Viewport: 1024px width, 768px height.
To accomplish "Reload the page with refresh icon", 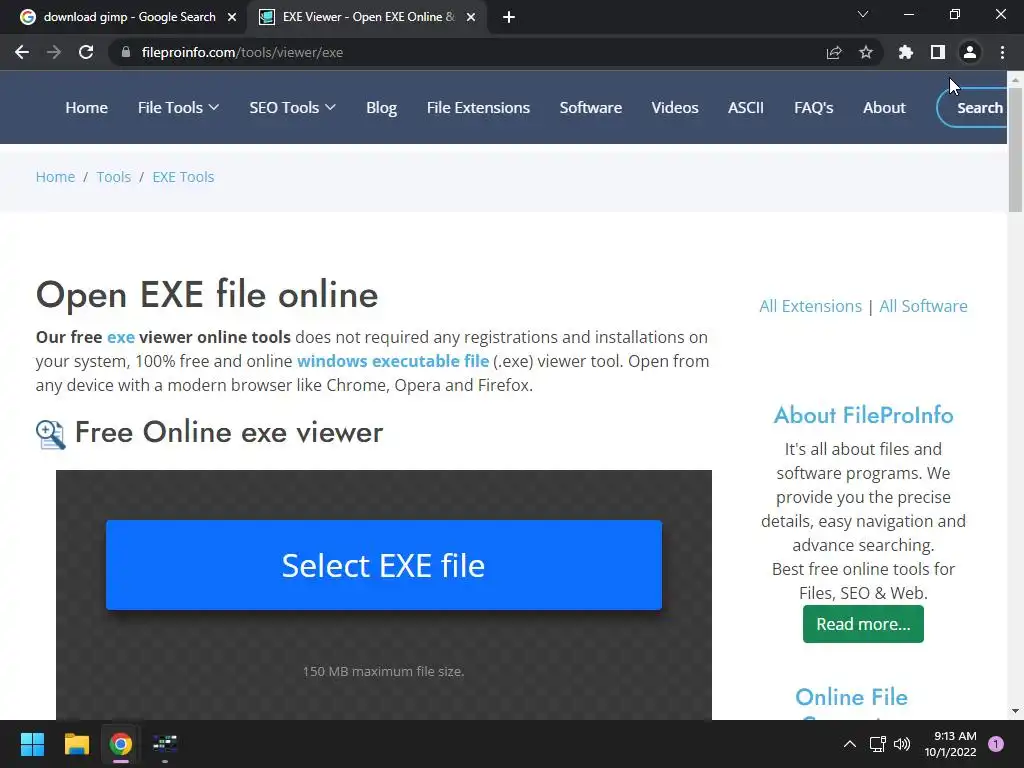I will click(86, 52).
